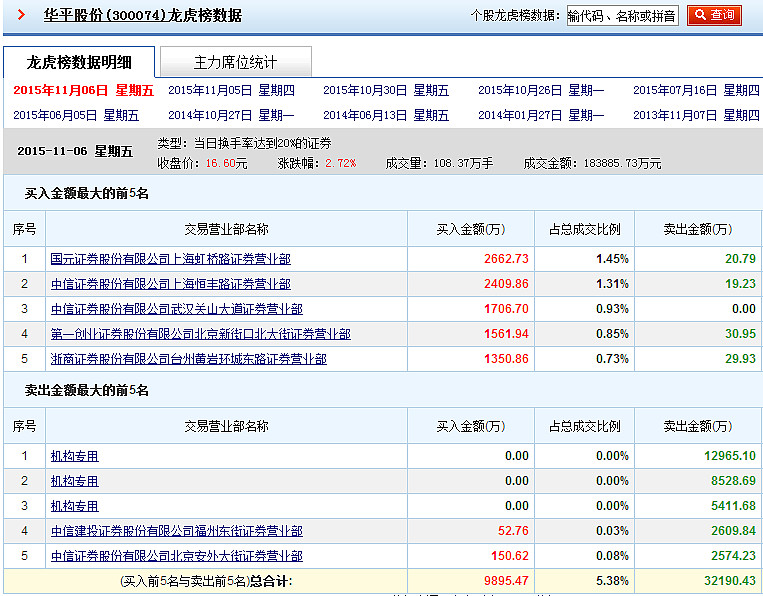Select the 龙虎榜数据明细 tab
The image size is (763, 596).
(78, 62)
